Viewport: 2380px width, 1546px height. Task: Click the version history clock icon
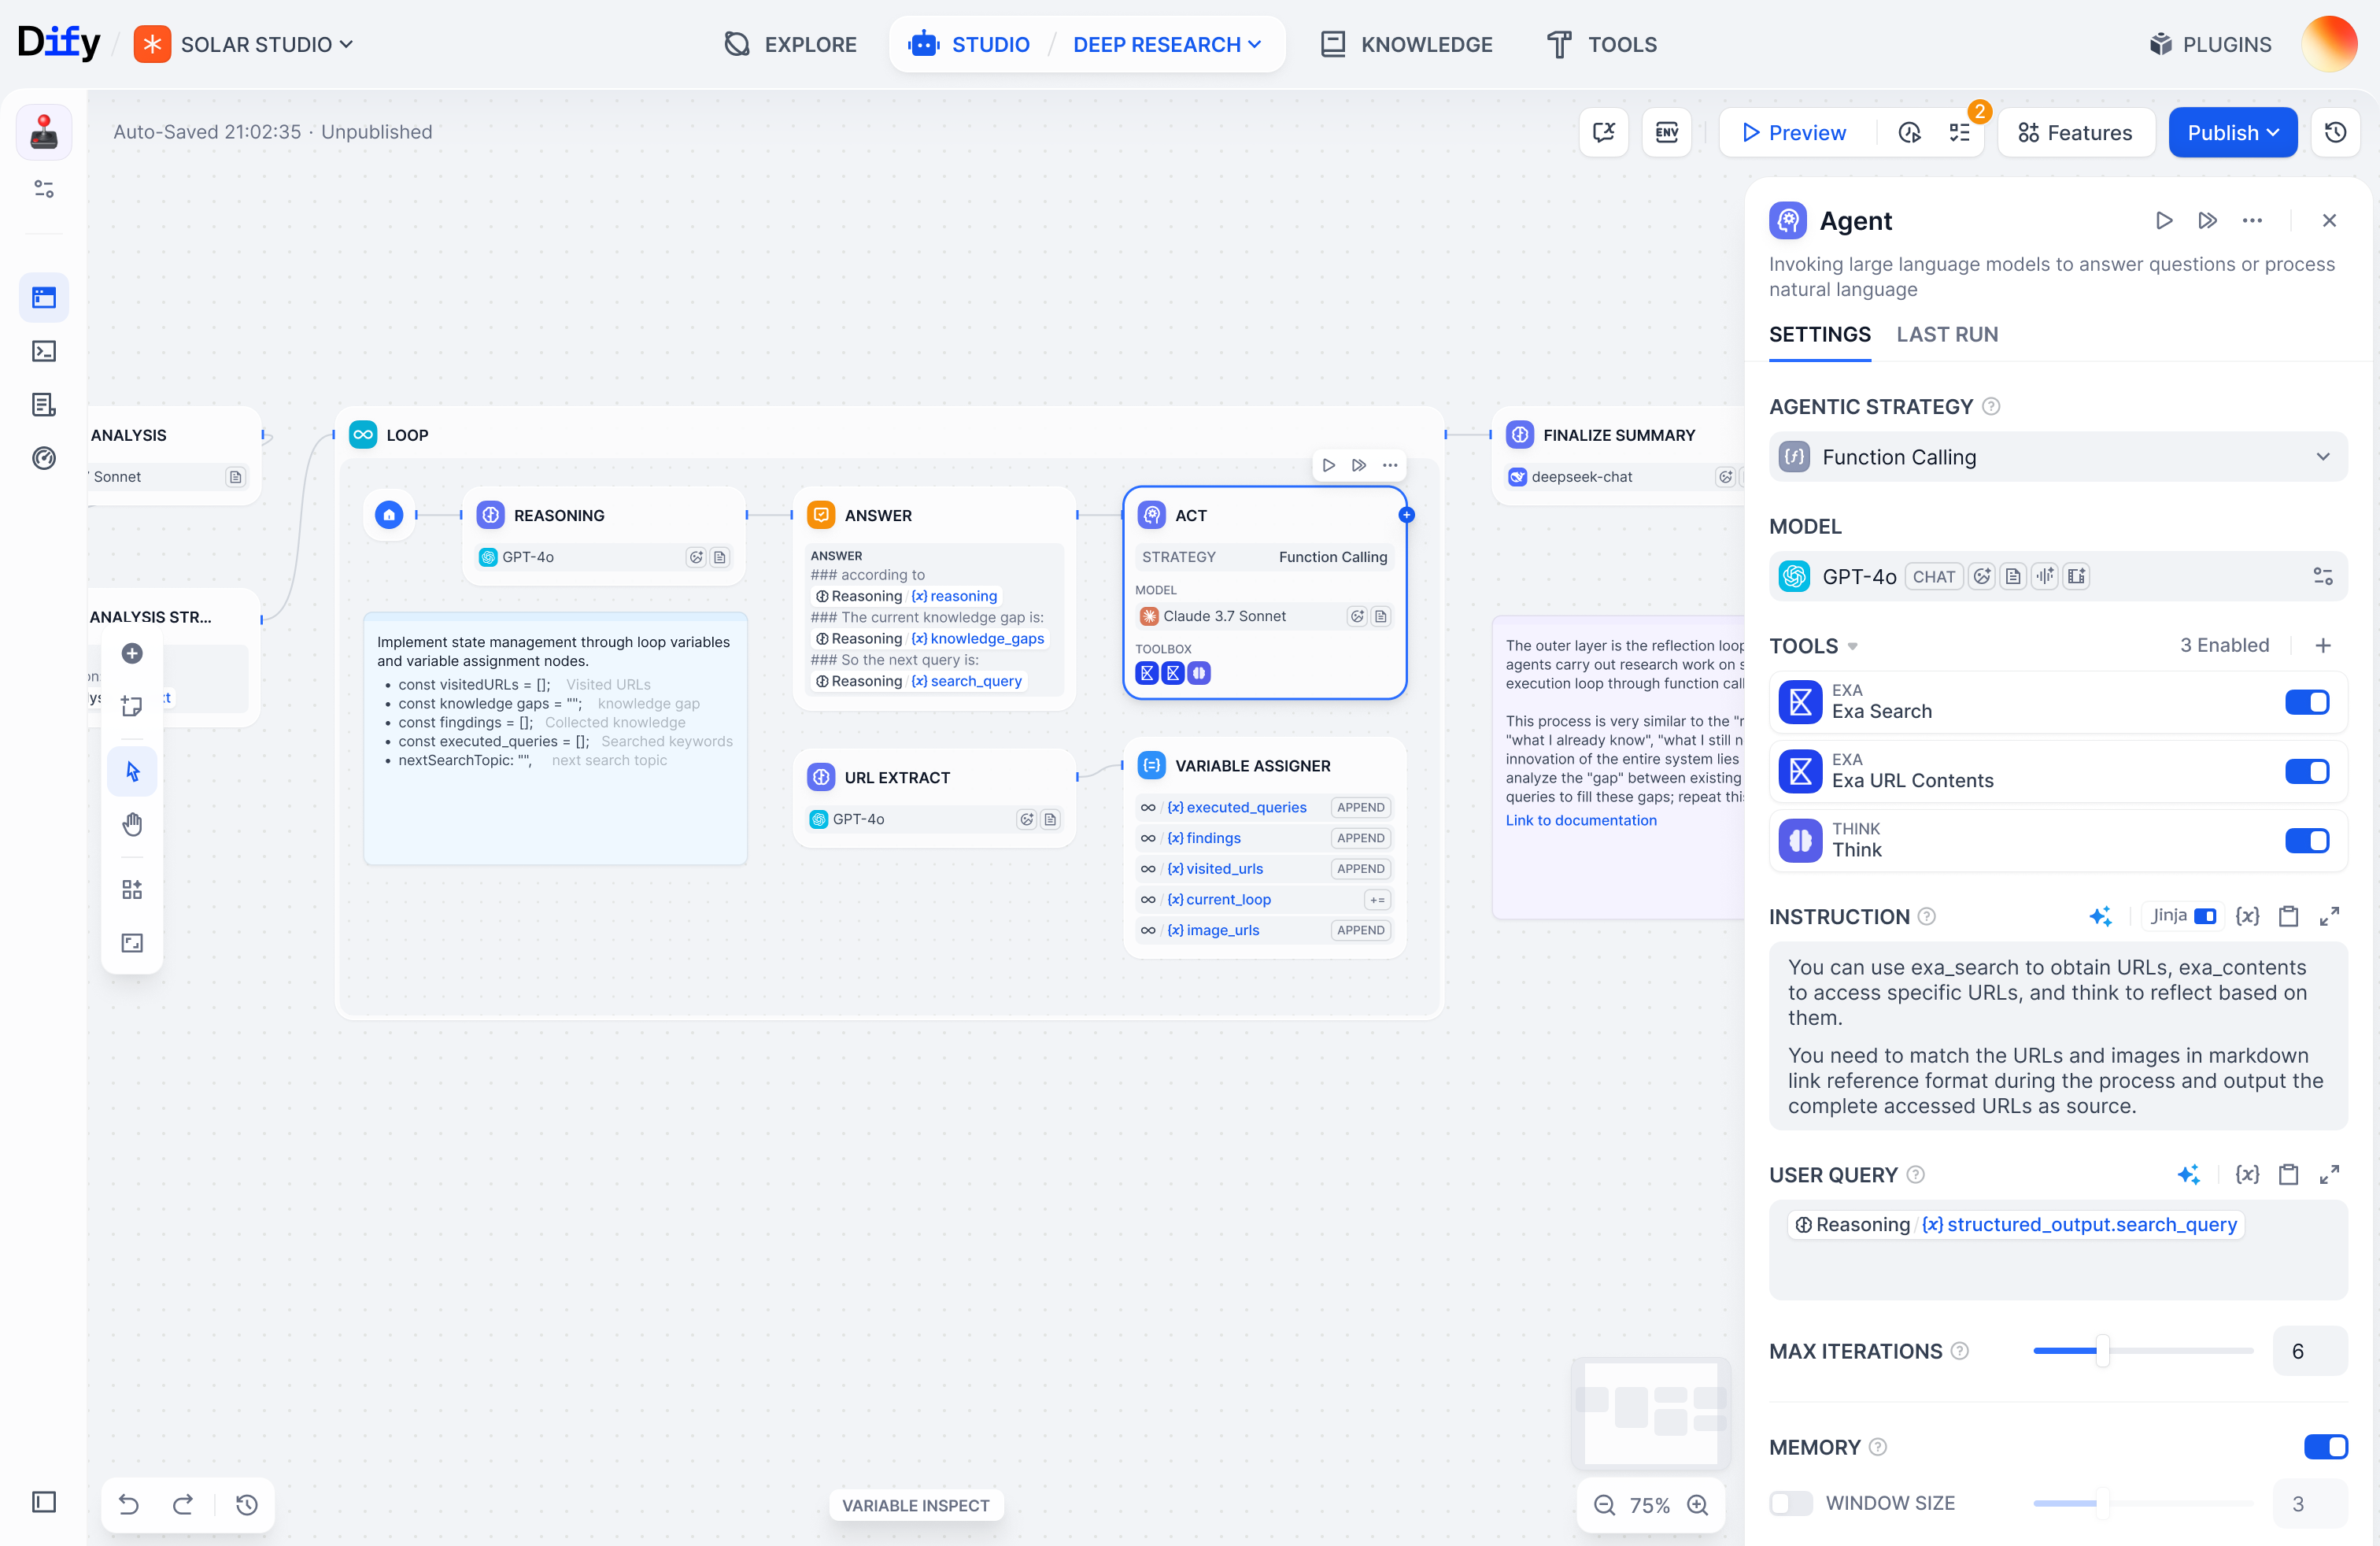click(2336, 132)
